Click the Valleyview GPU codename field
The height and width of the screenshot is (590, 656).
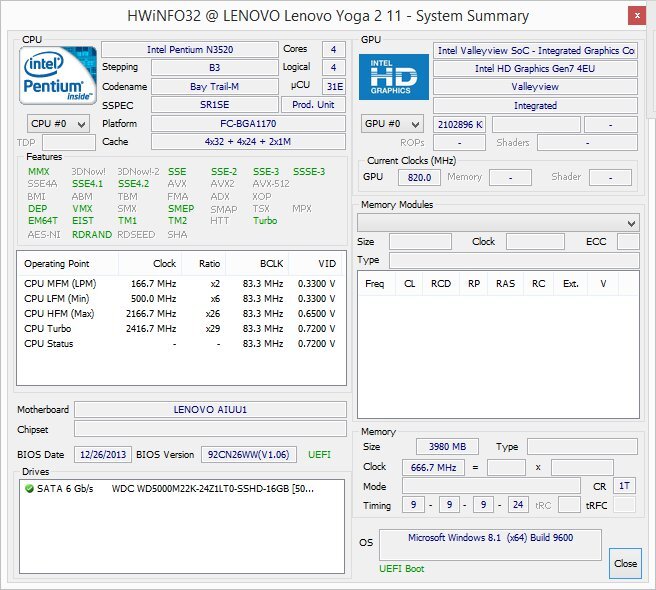pyautogui.click(x=535, y=87)
